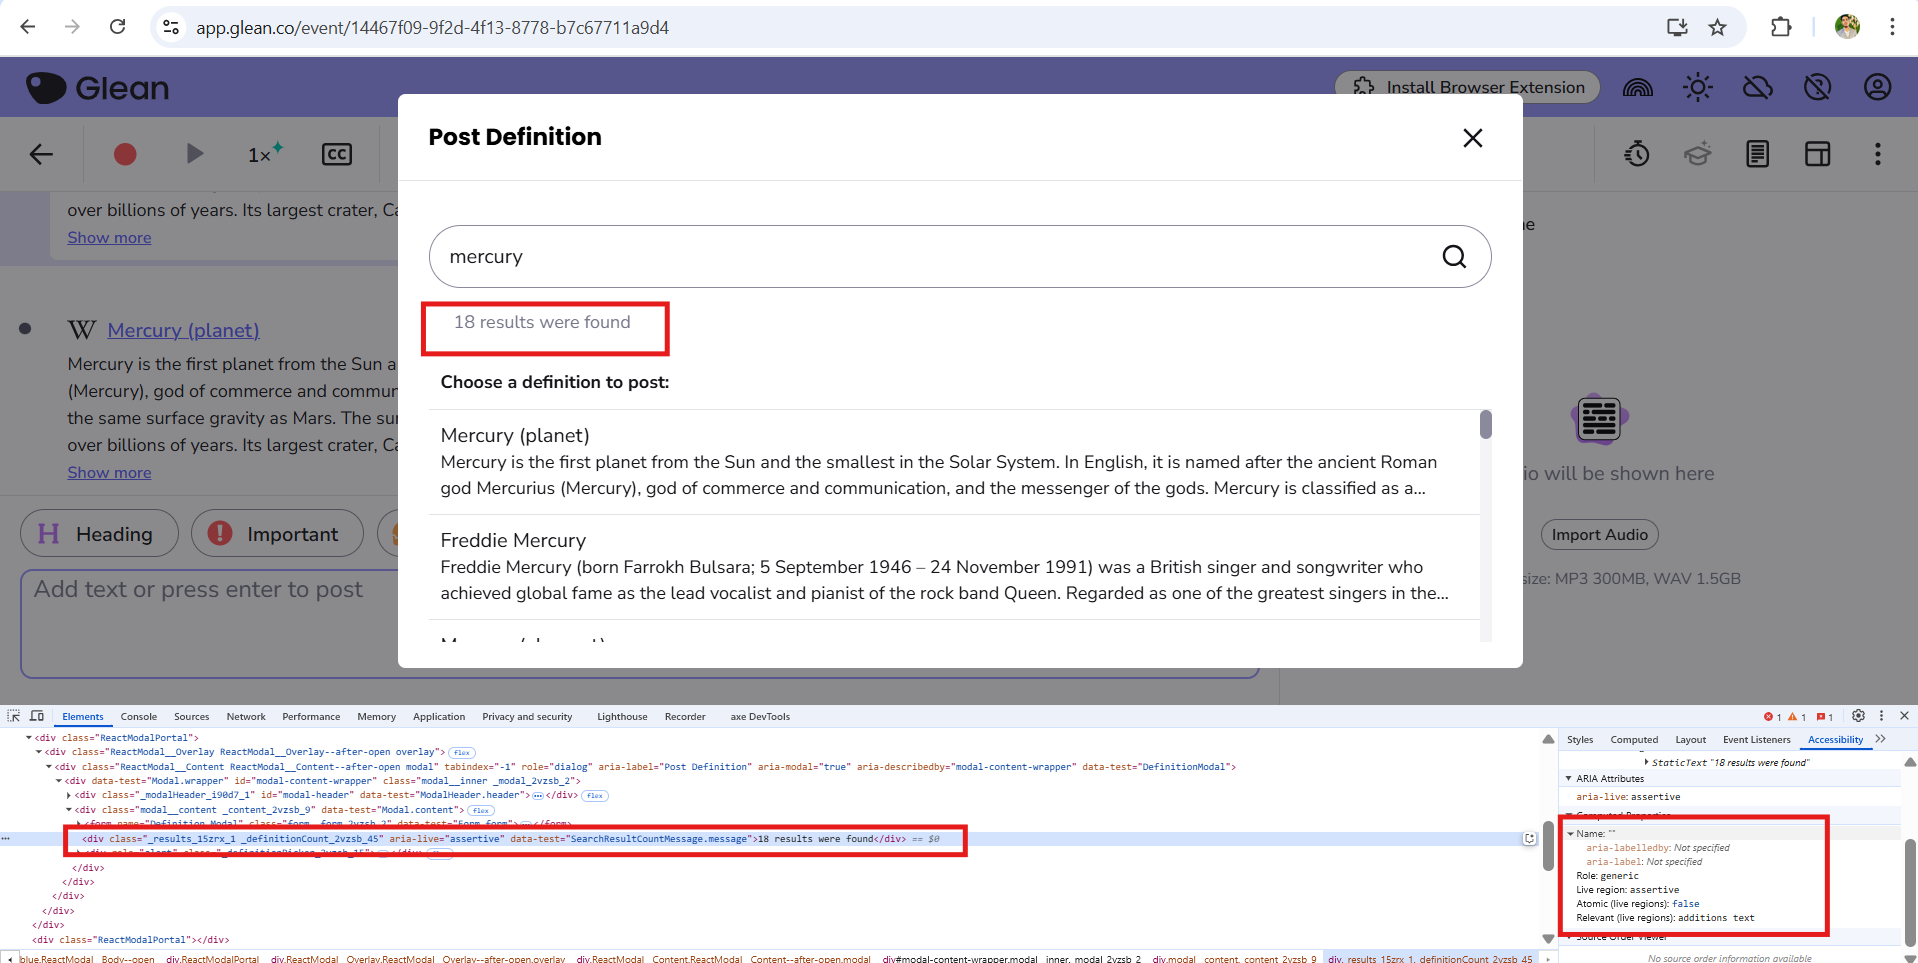Viewport: 1918px width, 963px height.
Task: Toggle closed captions CC button
Action: (336, 154)
